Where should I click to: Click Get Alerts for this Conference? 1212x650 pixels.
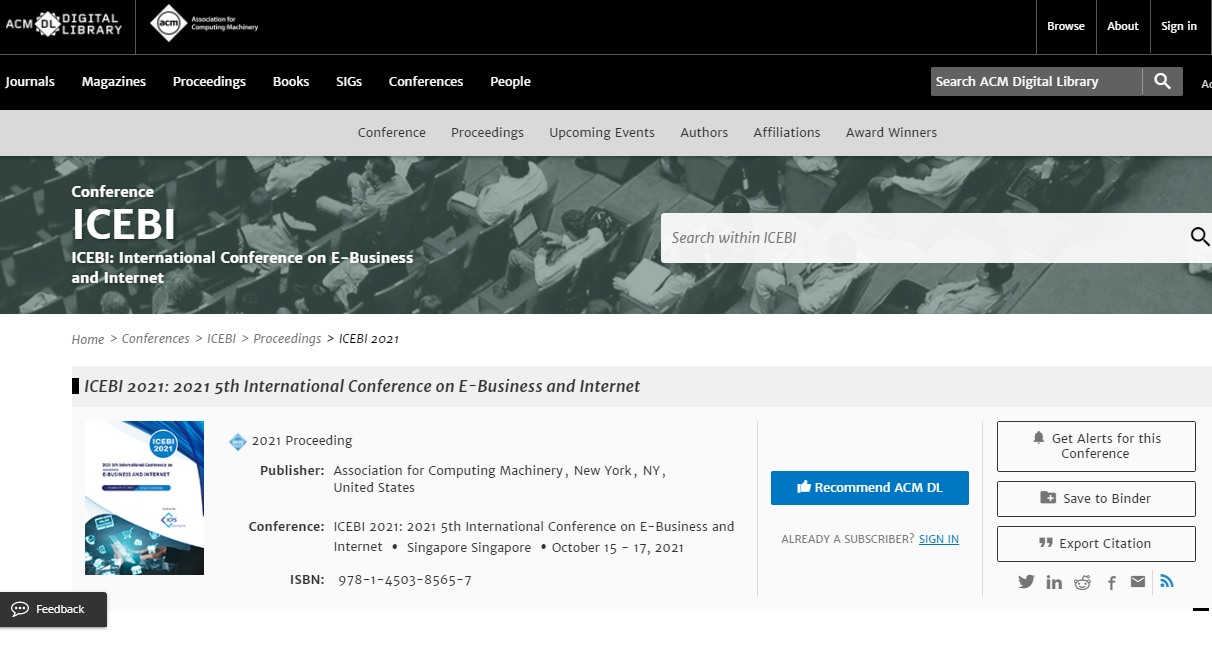[1096, 446]
